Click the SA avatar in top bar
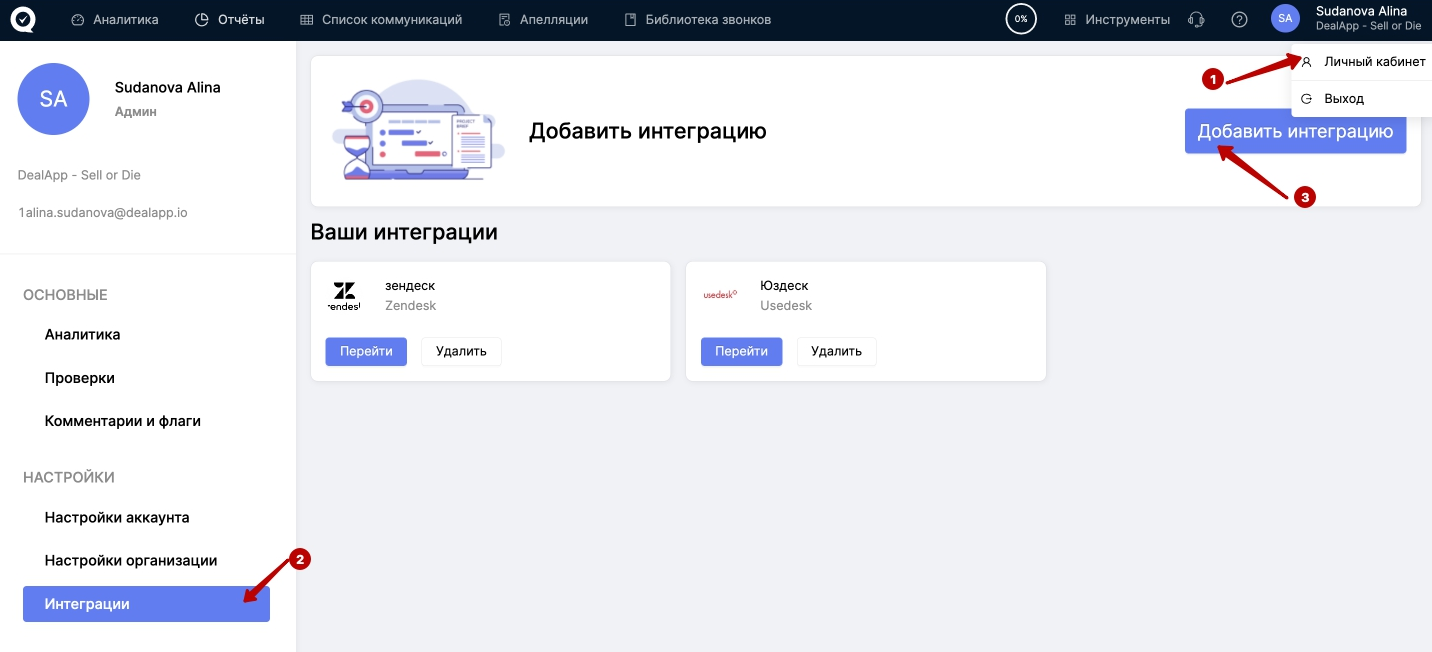Viewport: 1432px width, 652px height. pos(1285,19)
